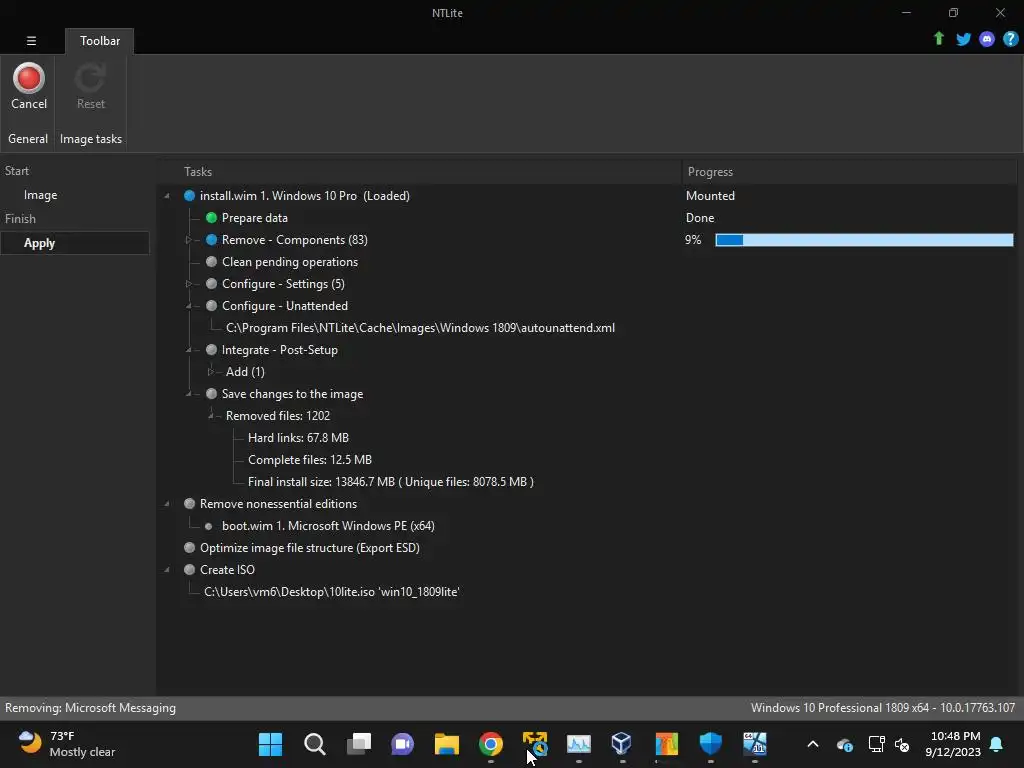The image size is (1024, 768).
Task: Click the muted volume tray icon
Action: tap(903, 744)
